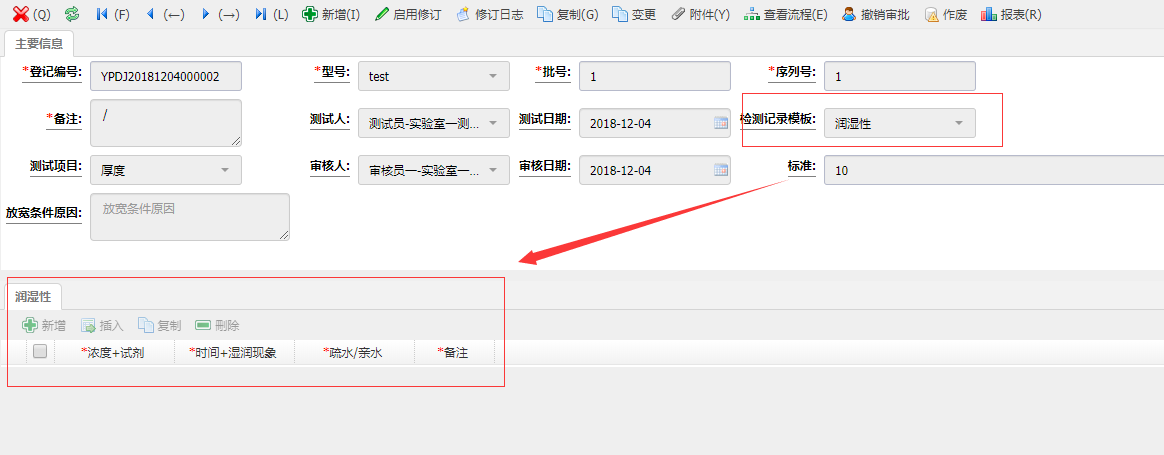1164x455 pixels.
Task: Click 疏水/亲水 column header
Action: [x=354, y=353]
